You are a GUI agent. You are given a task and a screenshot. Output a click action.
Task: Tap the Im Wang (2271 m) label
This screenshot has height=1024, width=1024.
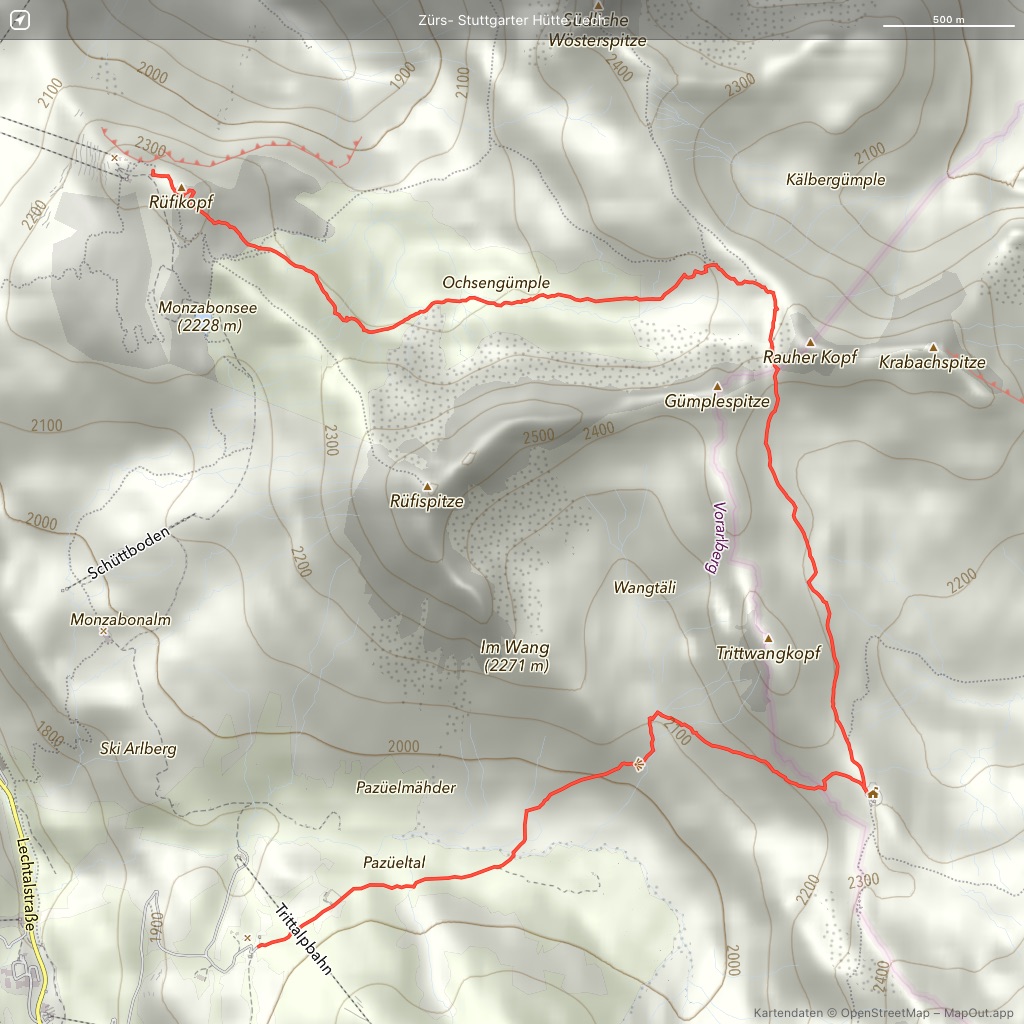click(x=515, y=656)
